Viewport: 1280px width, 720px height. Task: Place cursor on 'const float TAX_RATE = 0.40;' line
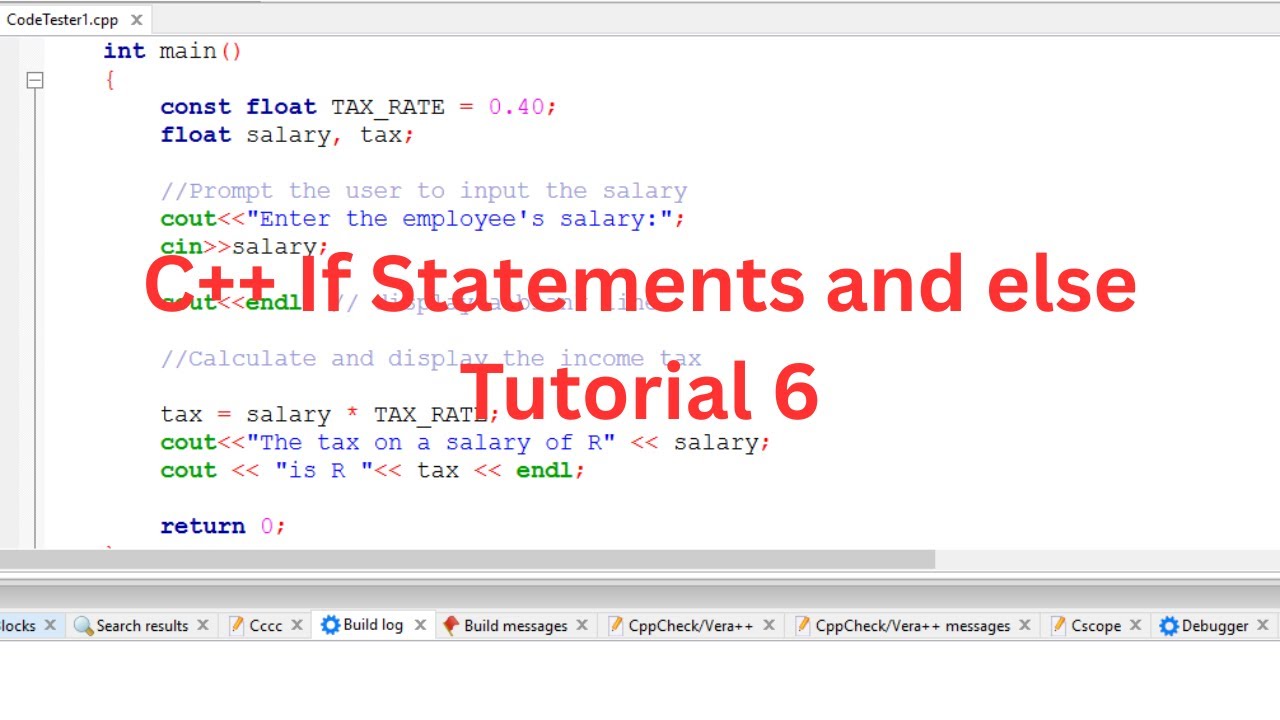(x=358, y=107)
